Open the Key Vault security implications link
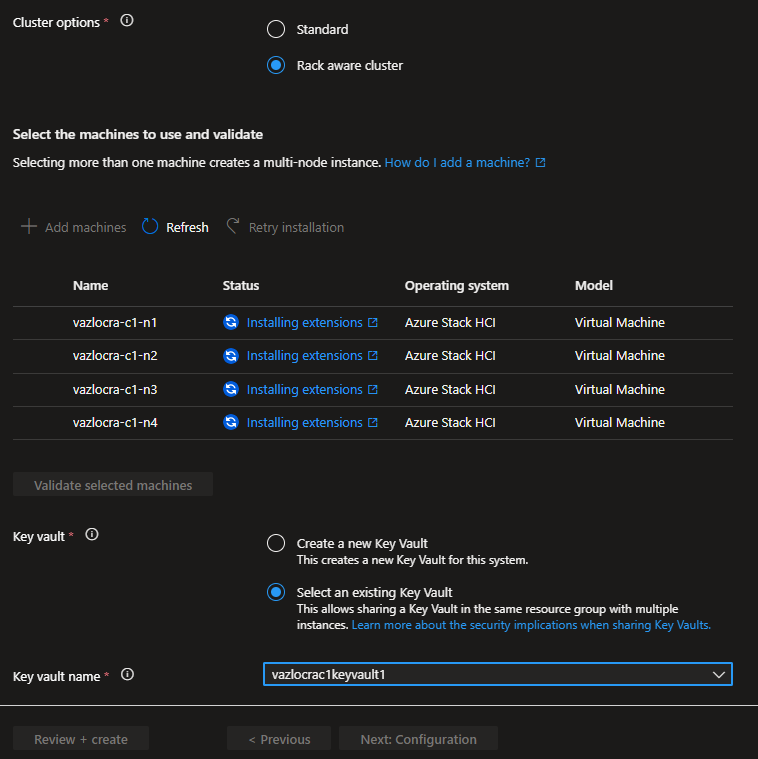 point(531,624)
